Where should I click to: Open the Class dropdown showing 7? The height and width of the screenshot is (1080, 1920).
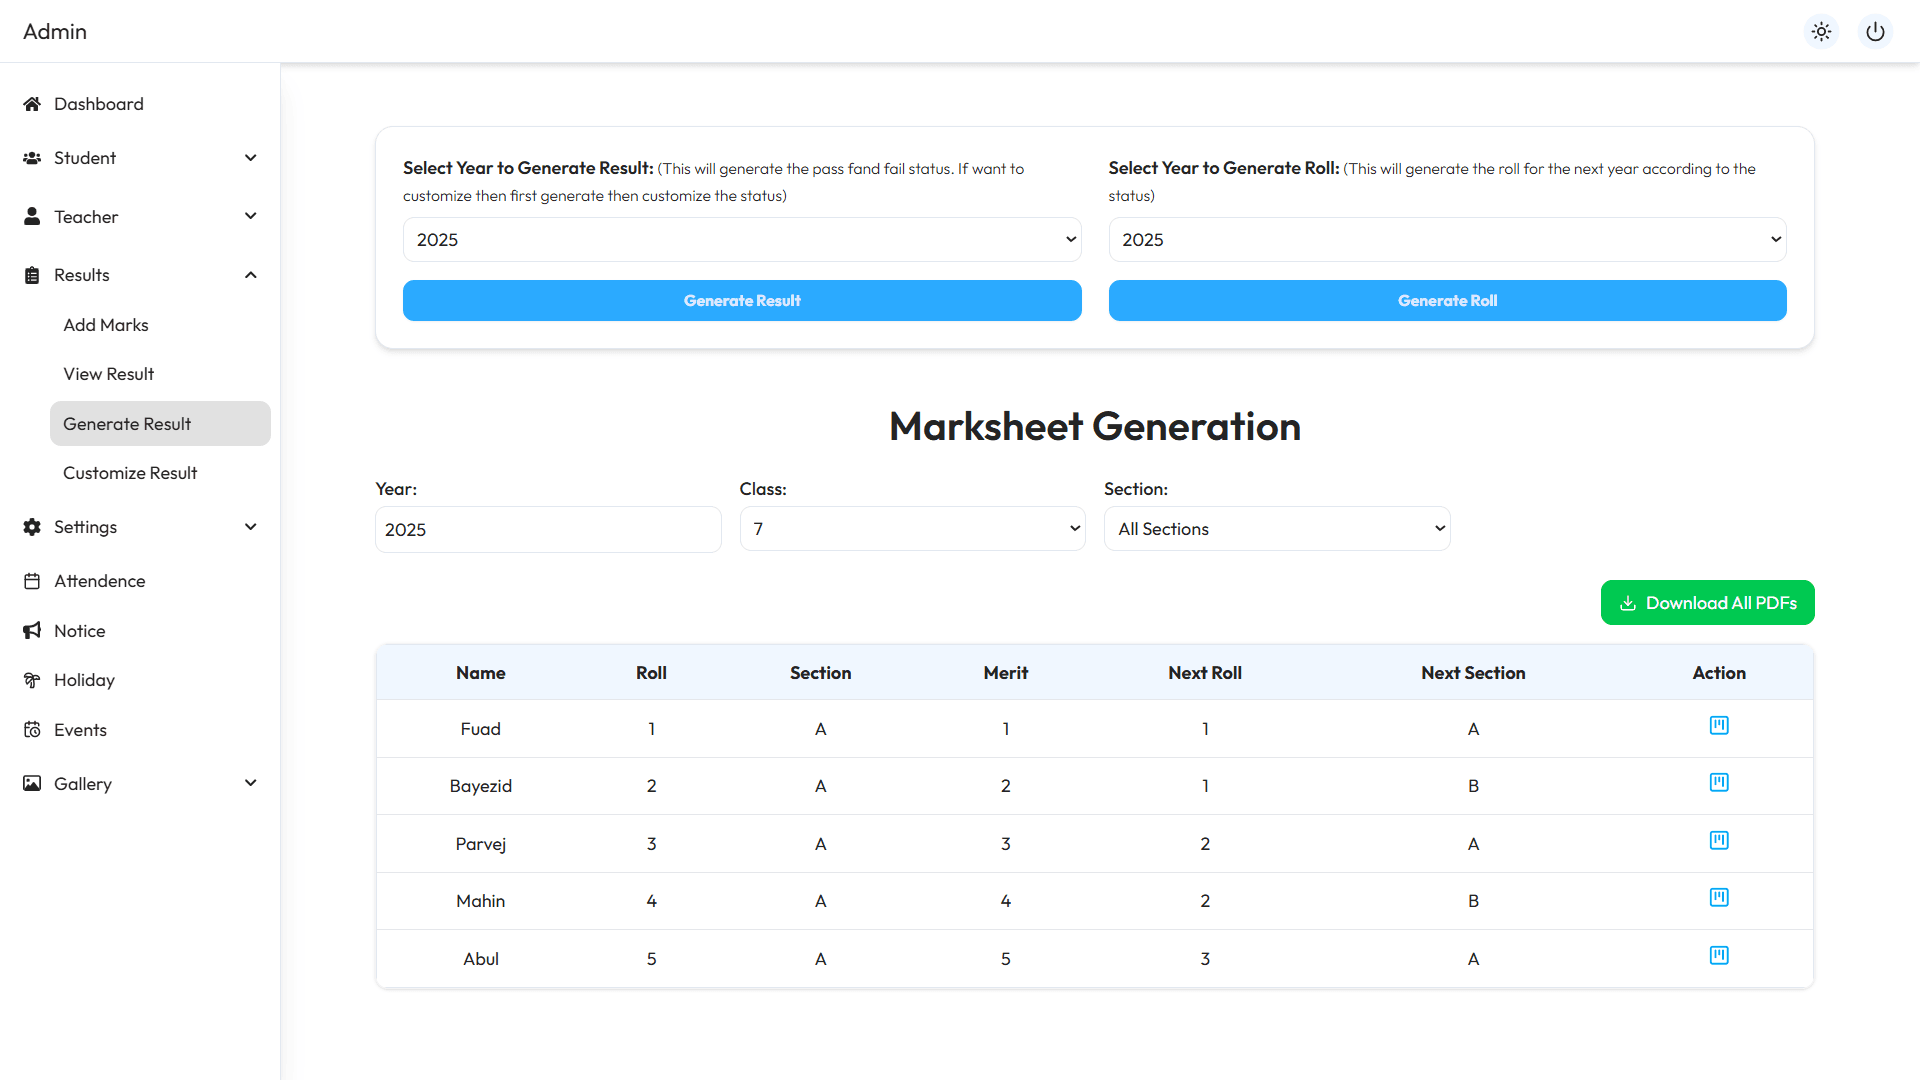(x=912, y=529)
